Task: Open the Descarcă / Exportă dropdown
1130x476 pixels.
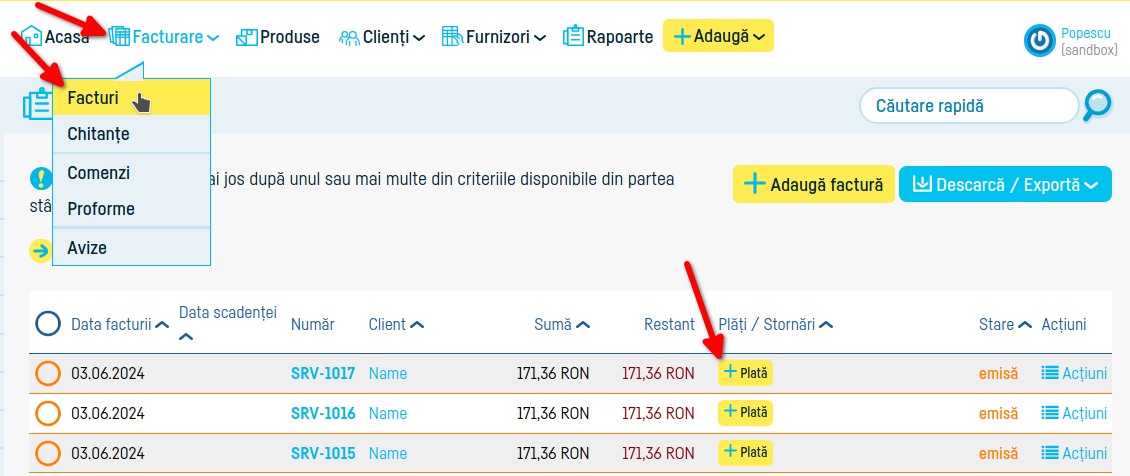Action: point(1005,184)
